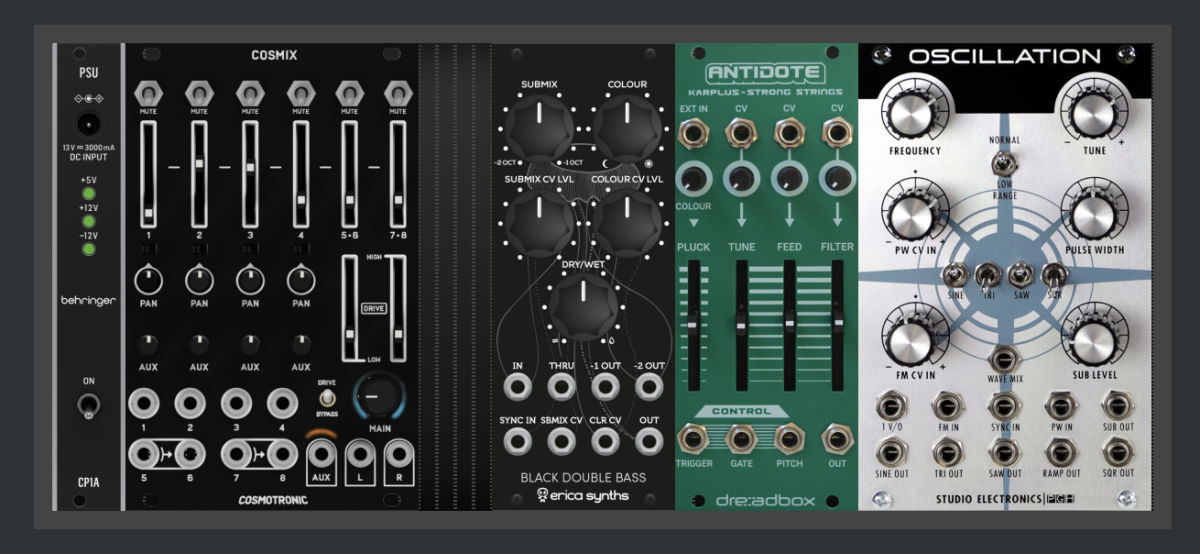Click the Oscillation PULSE WIDTH knob
The image size is (1200, 554).
1093,214
